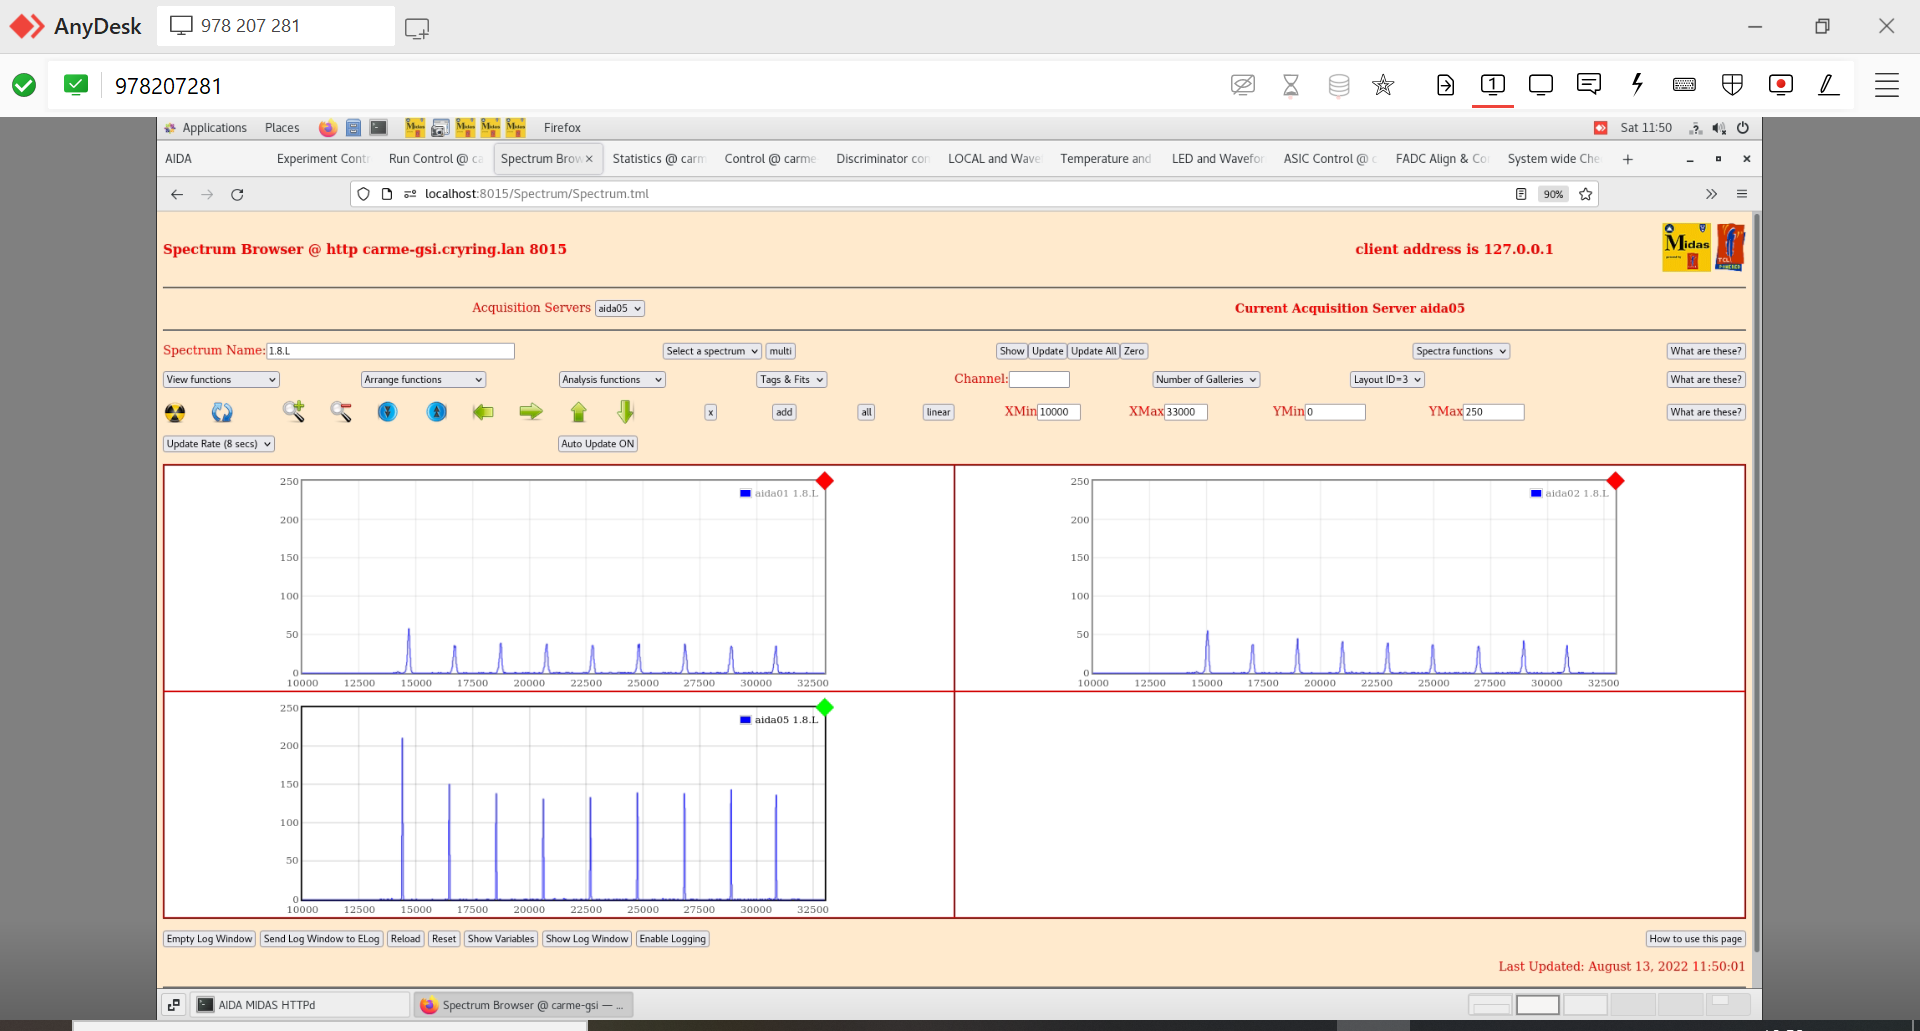The width and height of the screenshot is (1920, 1031).
Task: Click the green marker on aida05 plot
Action: point(825,708)
